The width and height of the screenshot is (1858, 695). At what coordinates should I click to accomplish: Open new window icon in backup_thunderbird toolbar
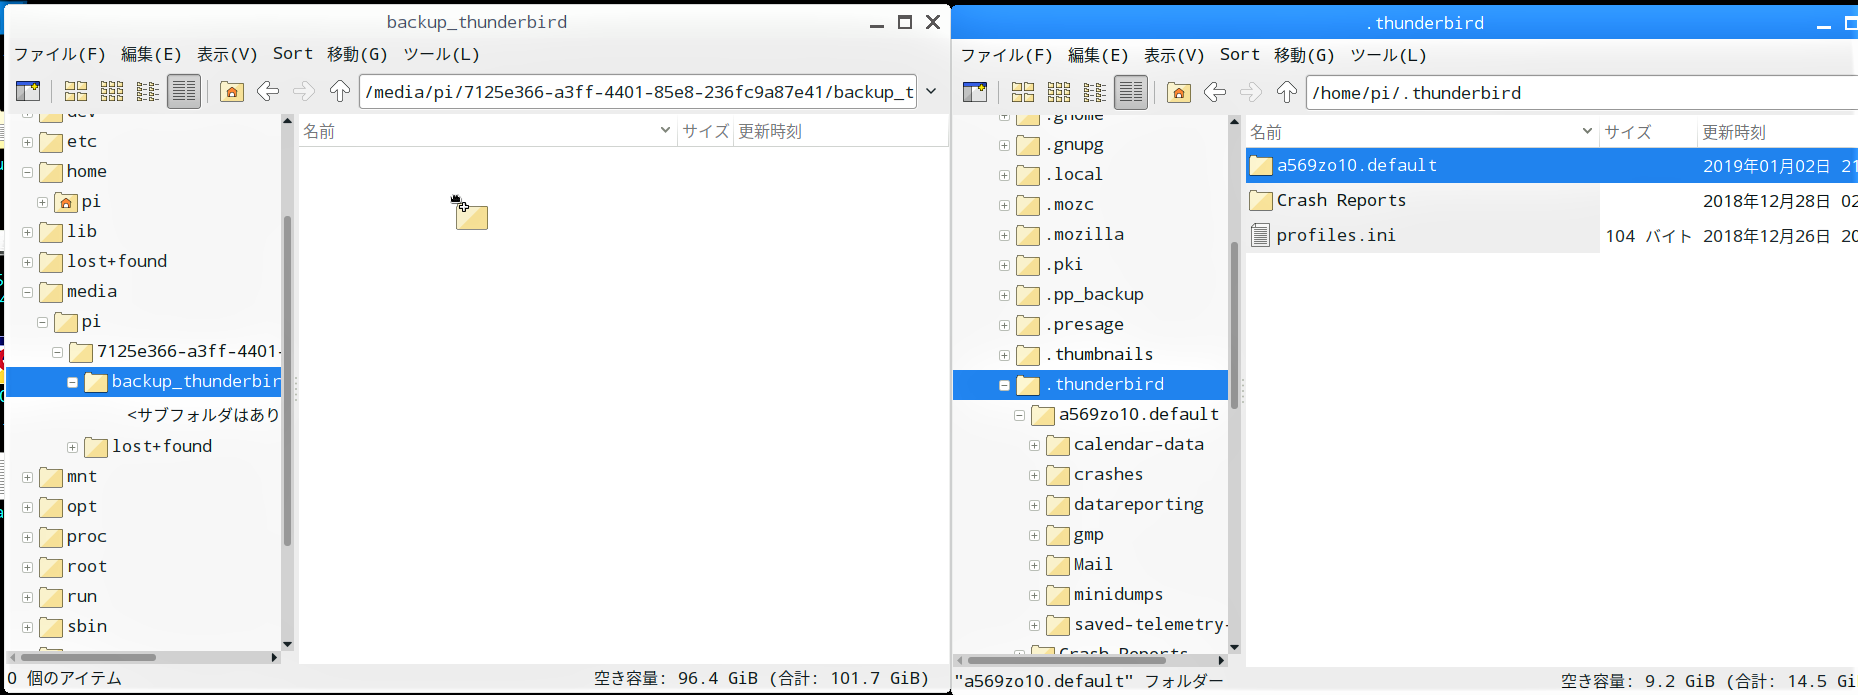[x=28, y=92]
